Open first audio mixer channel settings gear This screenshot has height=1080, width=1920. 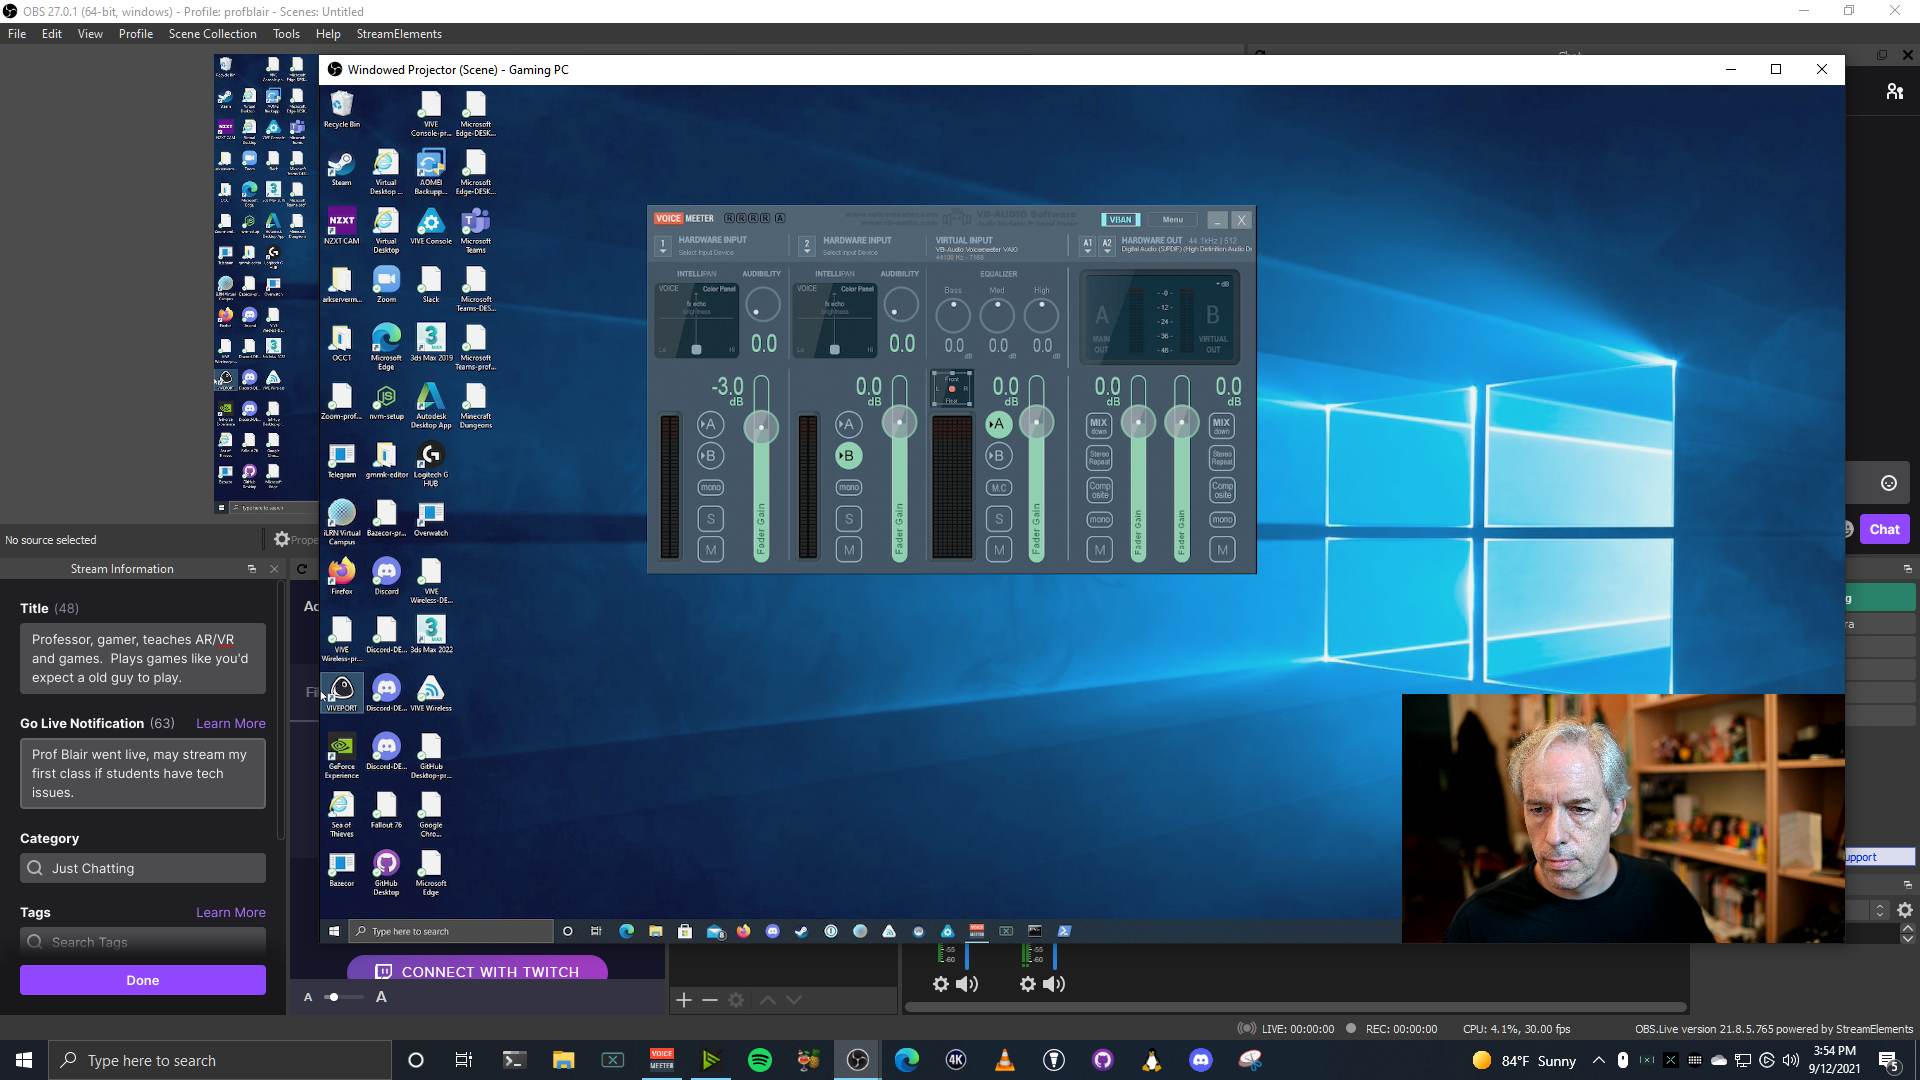click(940, 984)
